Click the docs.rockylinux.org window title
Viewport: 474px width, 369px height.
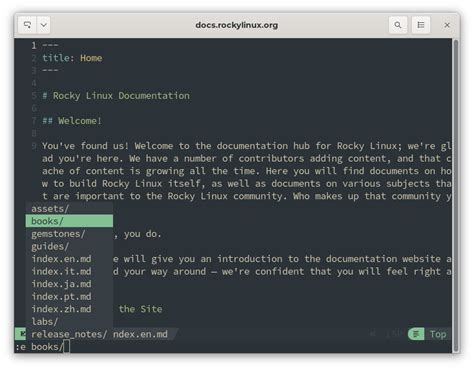[237, 25]
